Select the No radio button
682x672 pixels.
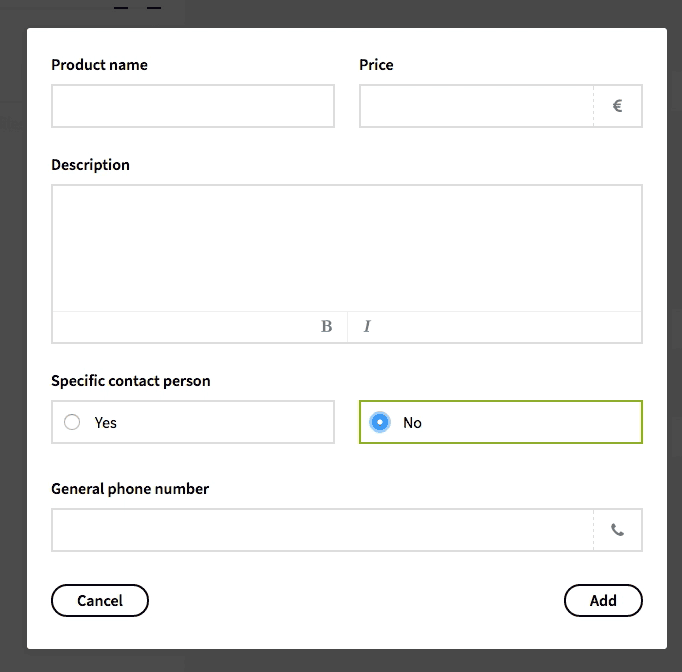click(x=380, y=422)
